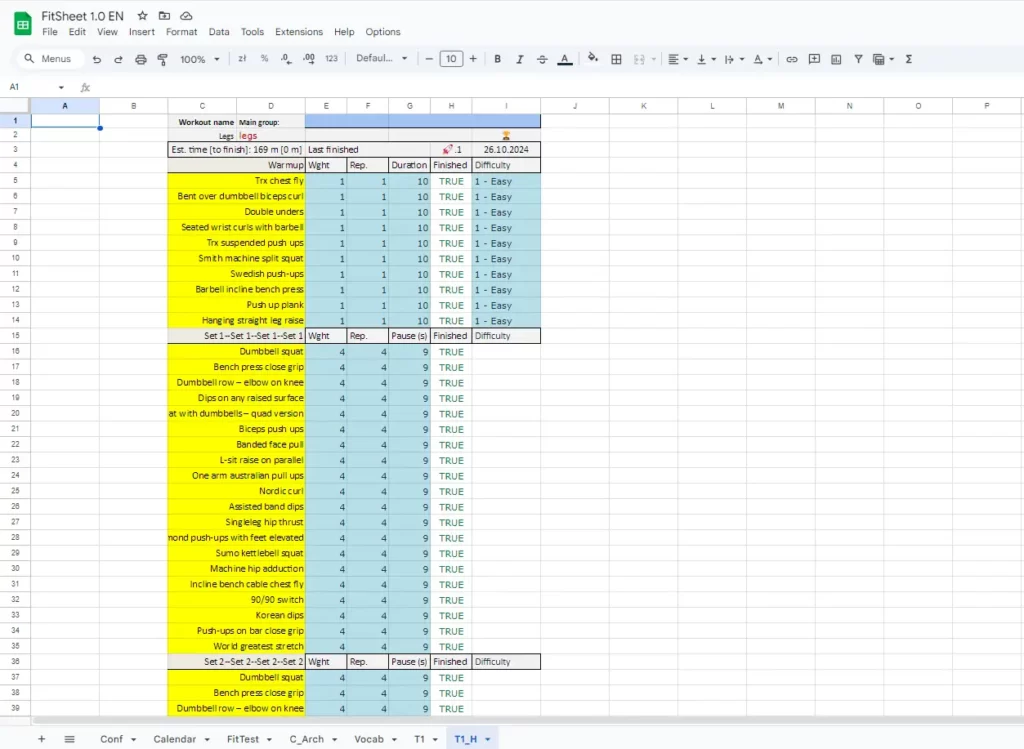
Task: Open the zoom 100% dropdown
Action: tap(199, 59)
